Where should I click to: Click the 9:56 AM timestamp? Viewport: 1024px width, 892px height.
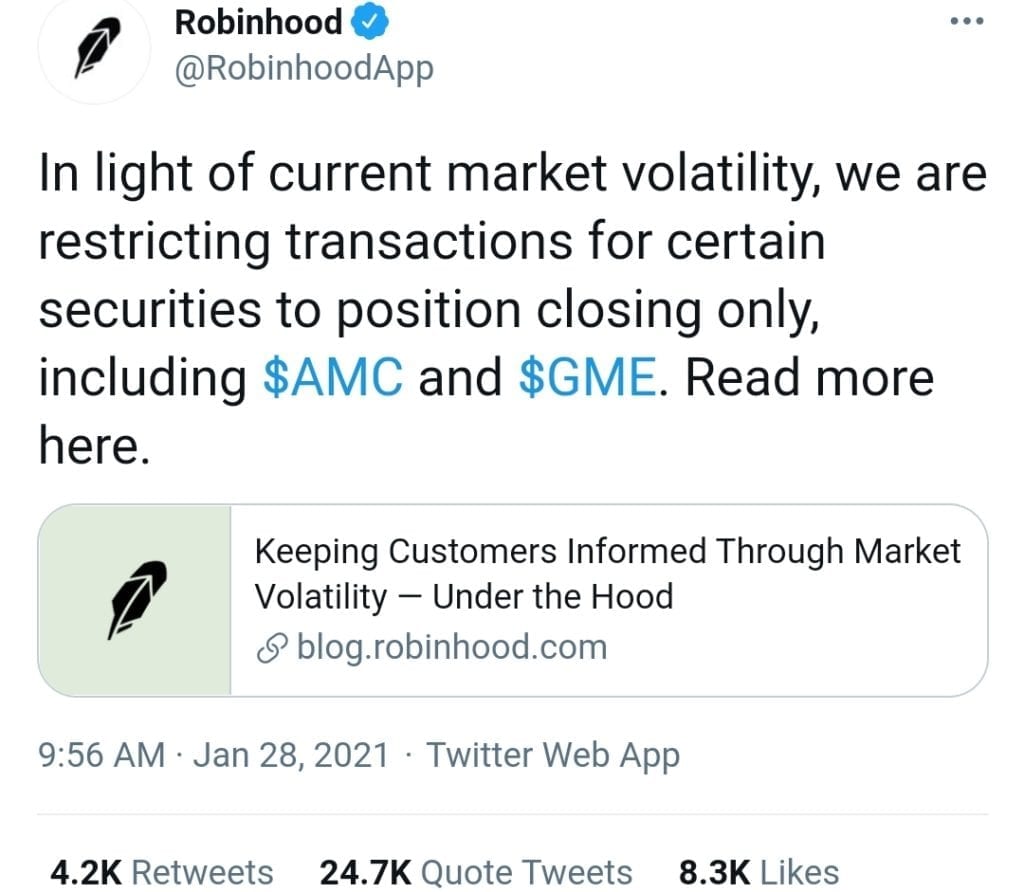tap(102, 755)
